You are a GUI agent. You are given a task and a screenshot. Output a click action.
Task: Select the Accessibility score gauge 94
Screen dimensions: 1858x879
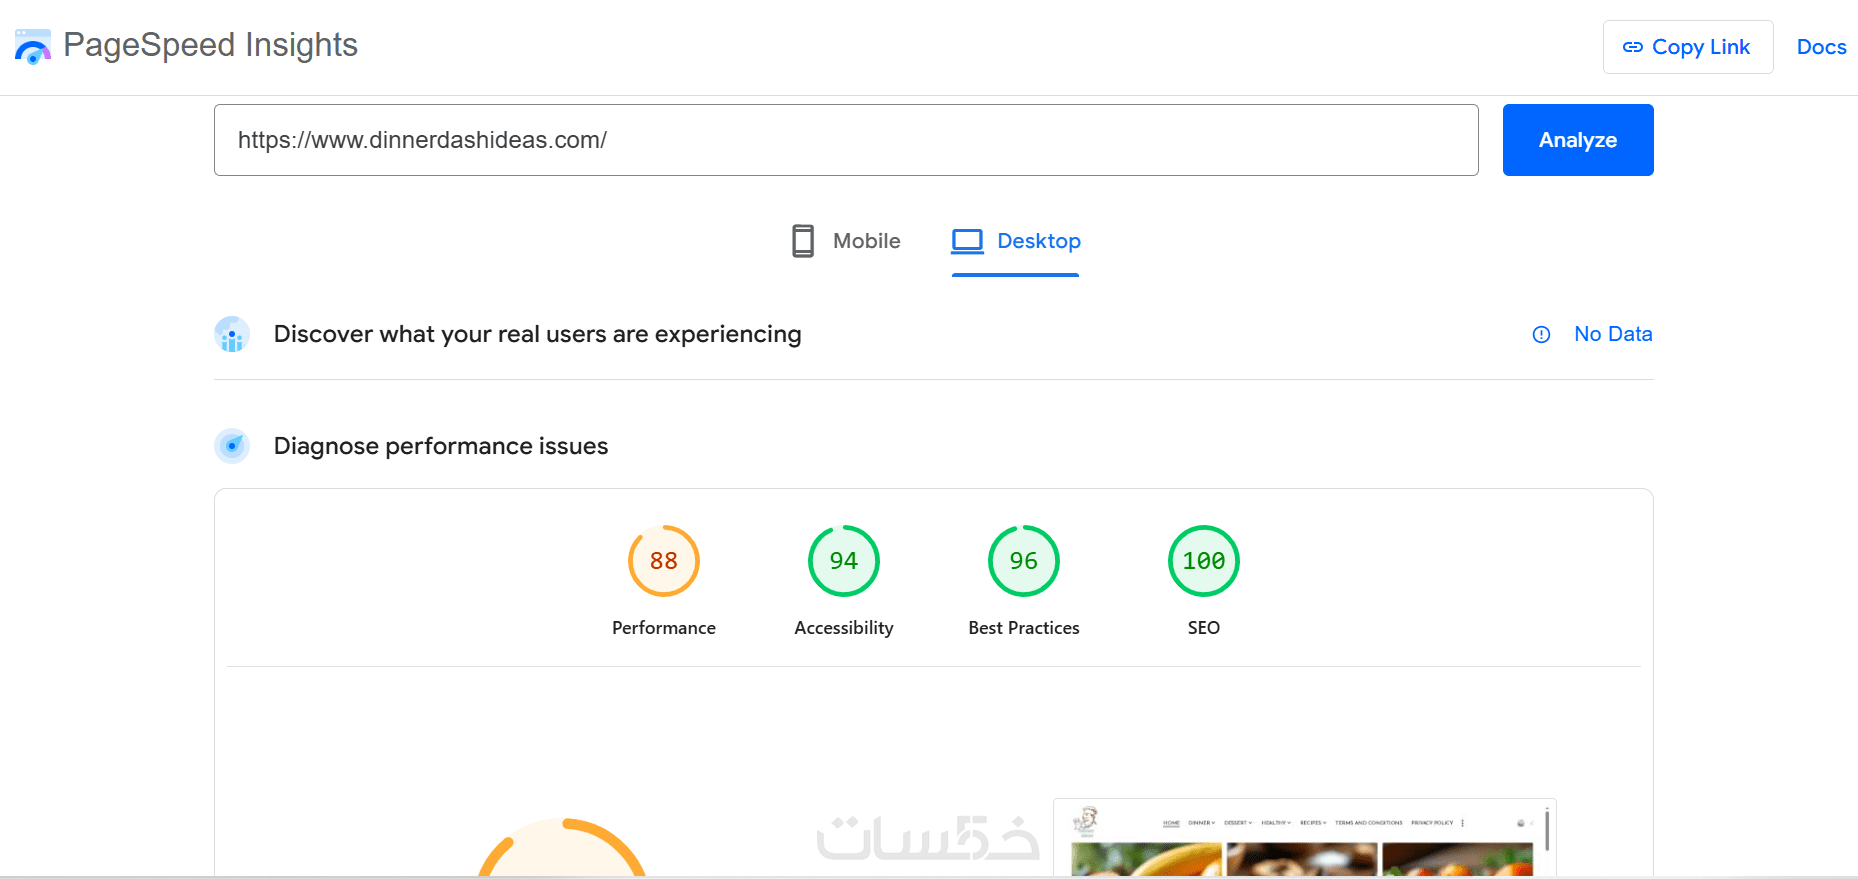coord(844,561)
